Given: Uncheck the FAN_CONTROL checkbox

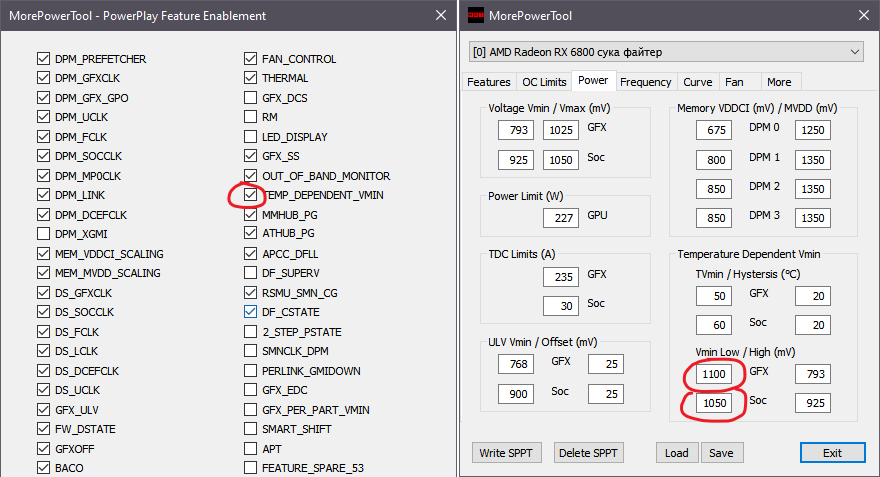Looking at the screenshot, I should click(x=250, y=58).
